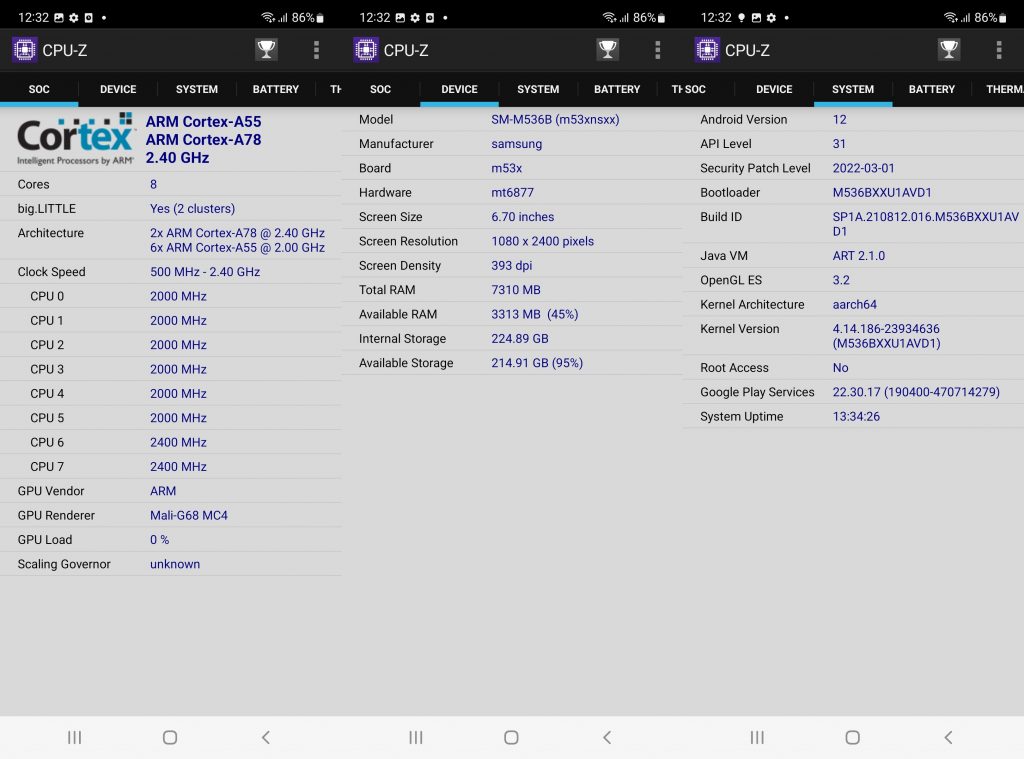Click the GPU Load value 0 %
1024x759 pixels.
coord(159,540)
